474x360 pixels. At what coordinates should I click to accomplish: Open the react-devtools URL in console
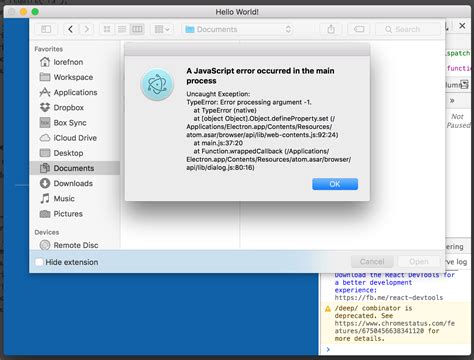tap(389, 298)
